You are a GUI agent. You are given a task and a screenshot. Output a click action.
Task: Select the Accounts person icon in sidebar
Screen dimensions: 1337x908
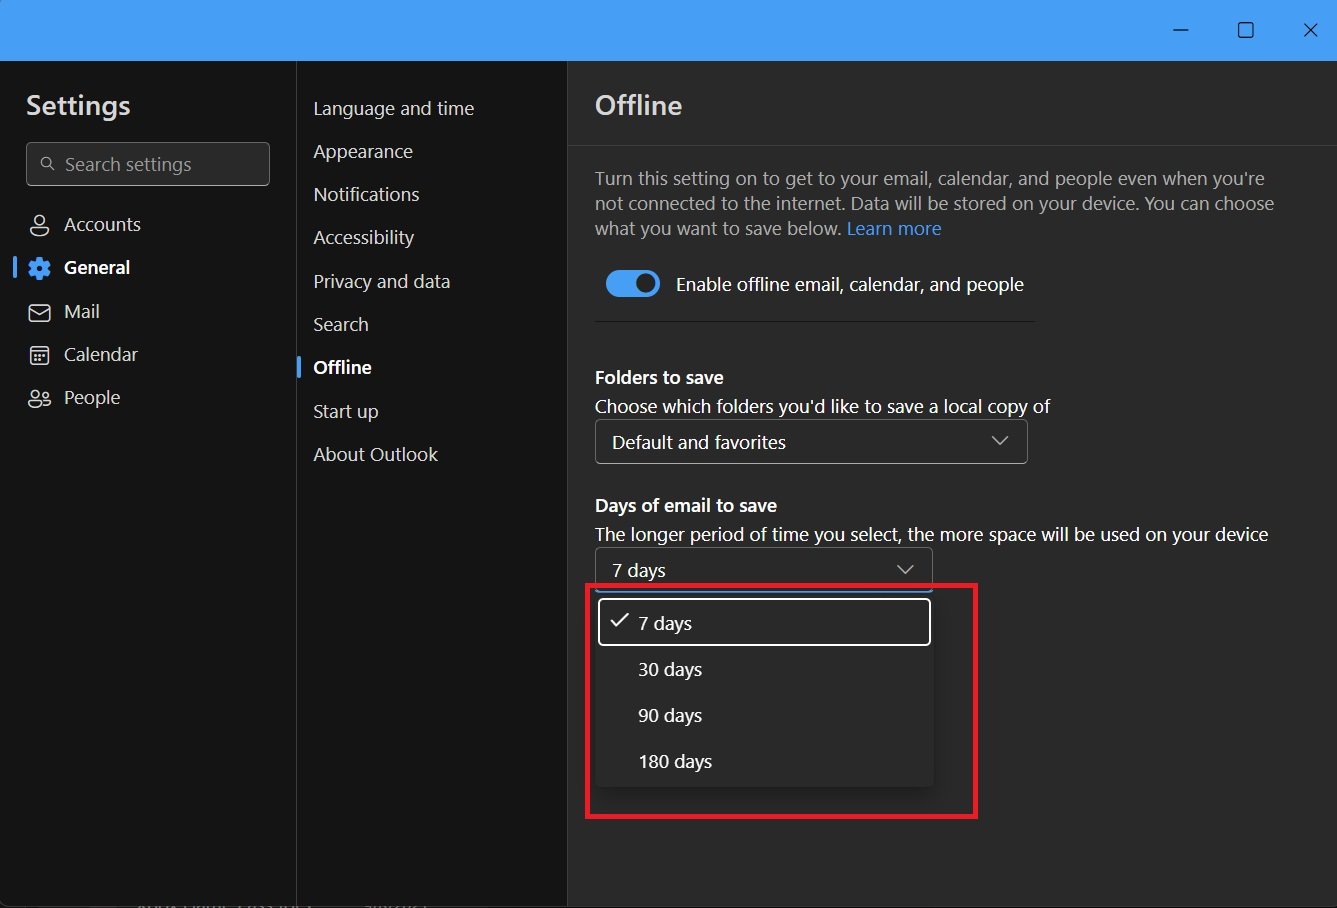[39, 224]
